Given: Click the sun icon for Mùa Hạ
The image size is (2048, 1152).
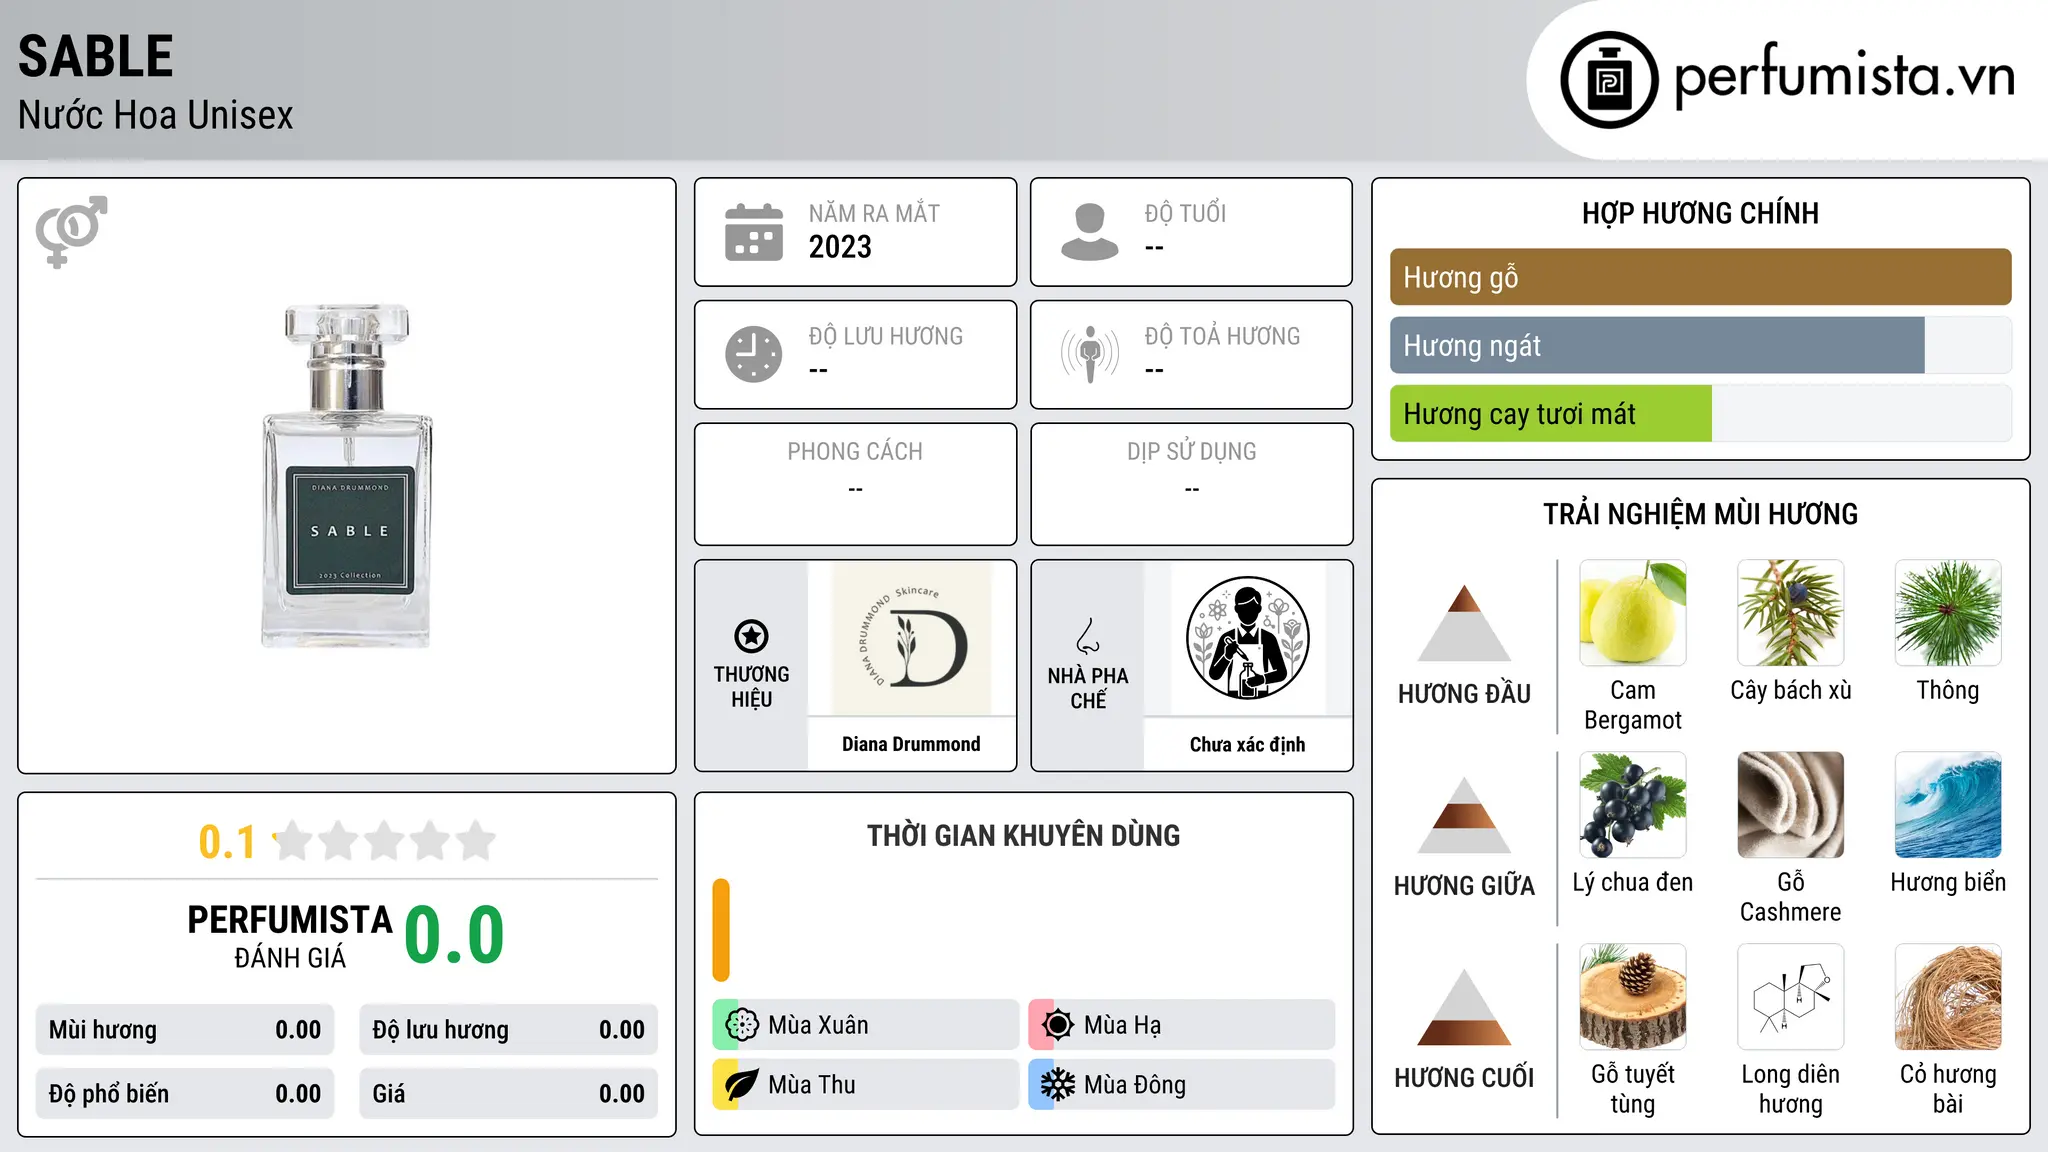Looking at the screenshot, I should 1057,1025.
